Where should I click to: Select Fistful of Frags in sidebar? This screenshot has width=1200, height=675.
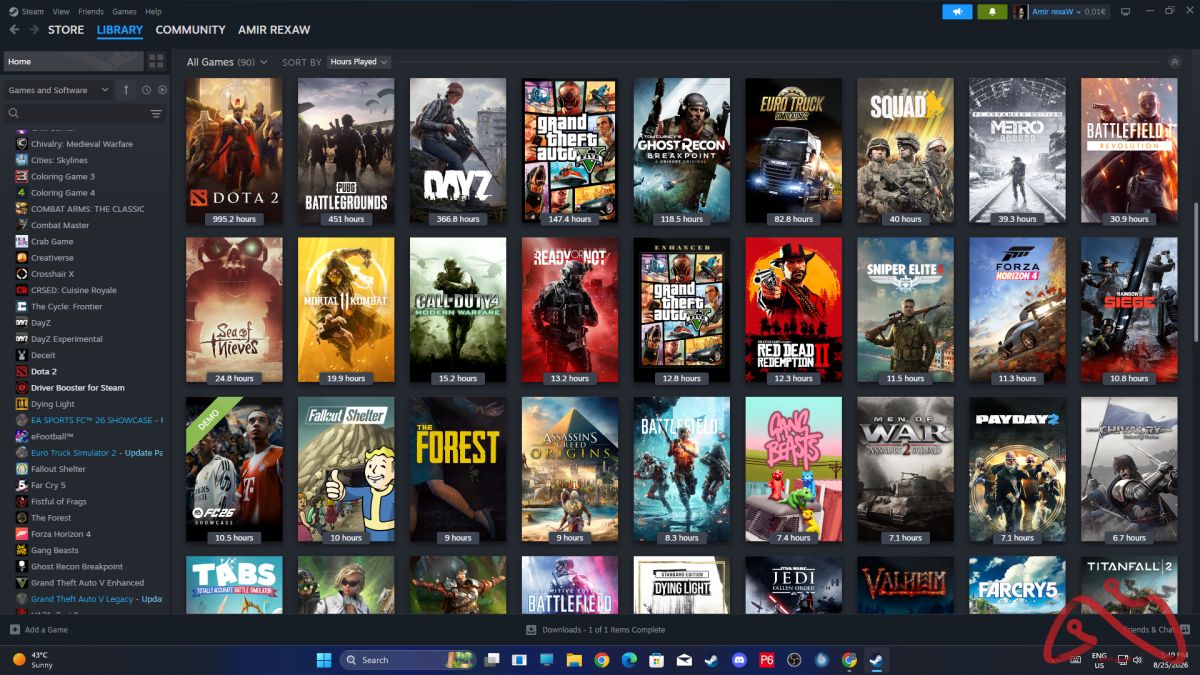[59, 501]
